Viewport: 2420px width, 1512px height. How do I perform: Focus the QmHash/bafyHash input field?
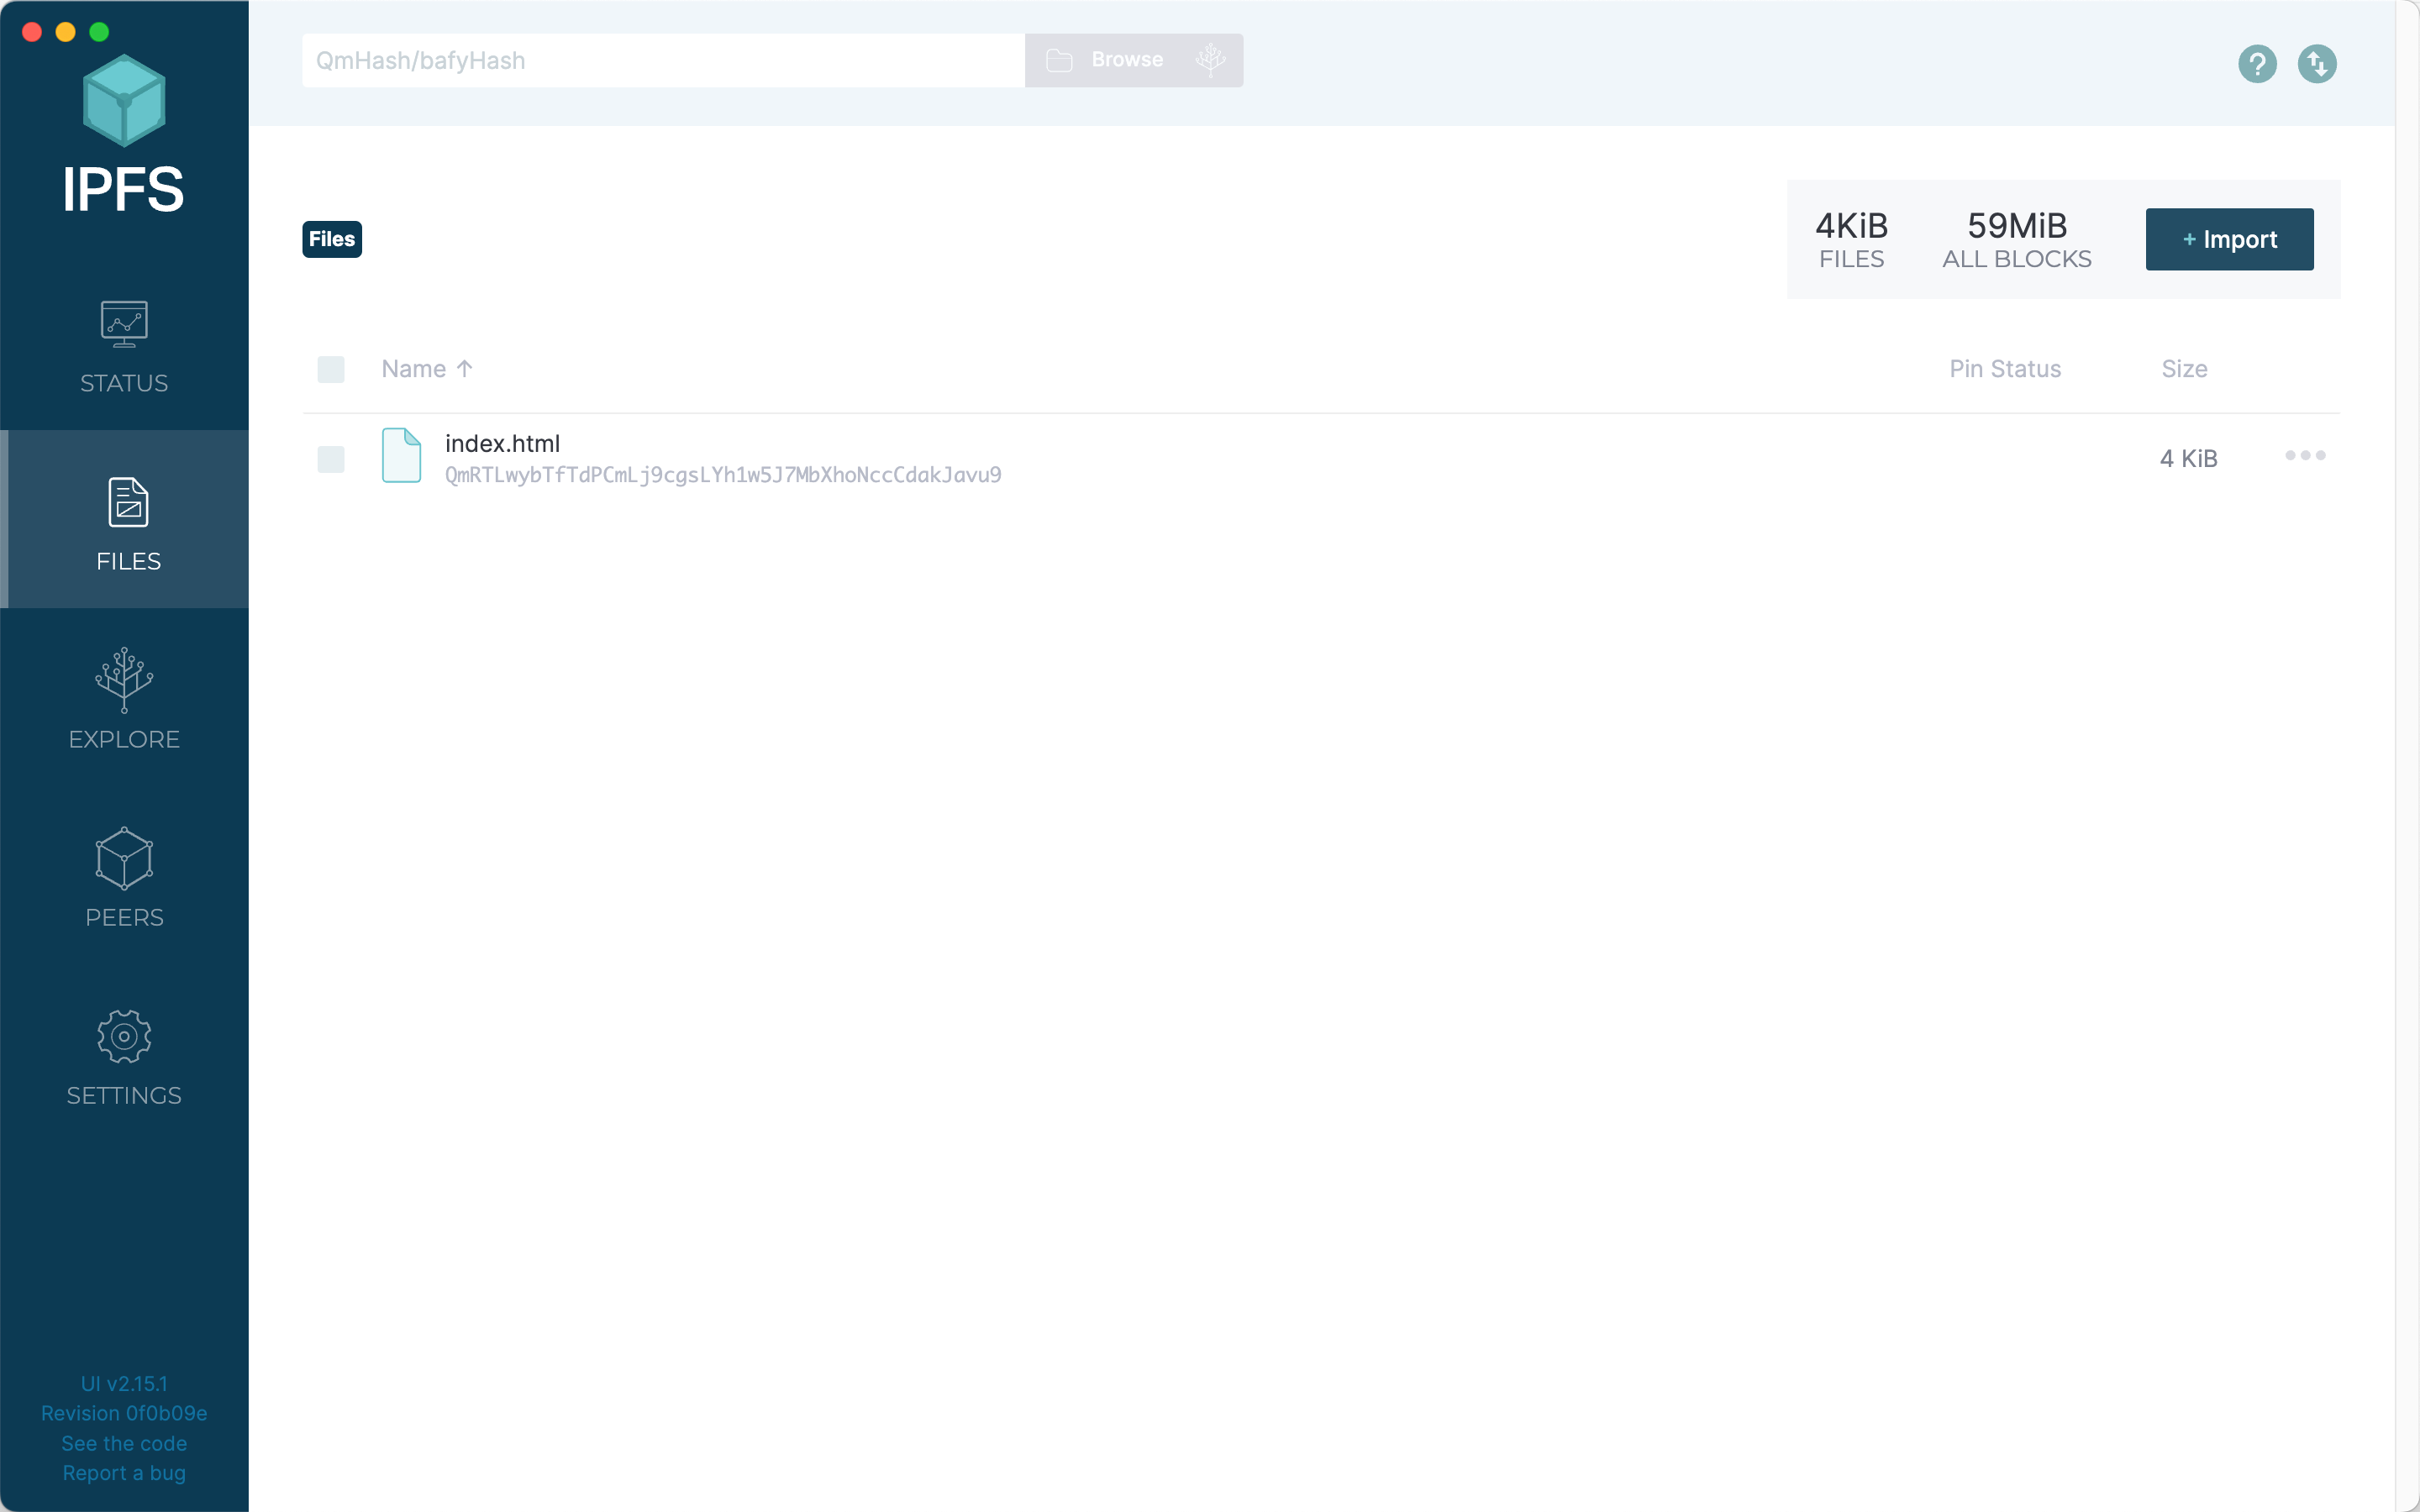[x=663, y=61]
